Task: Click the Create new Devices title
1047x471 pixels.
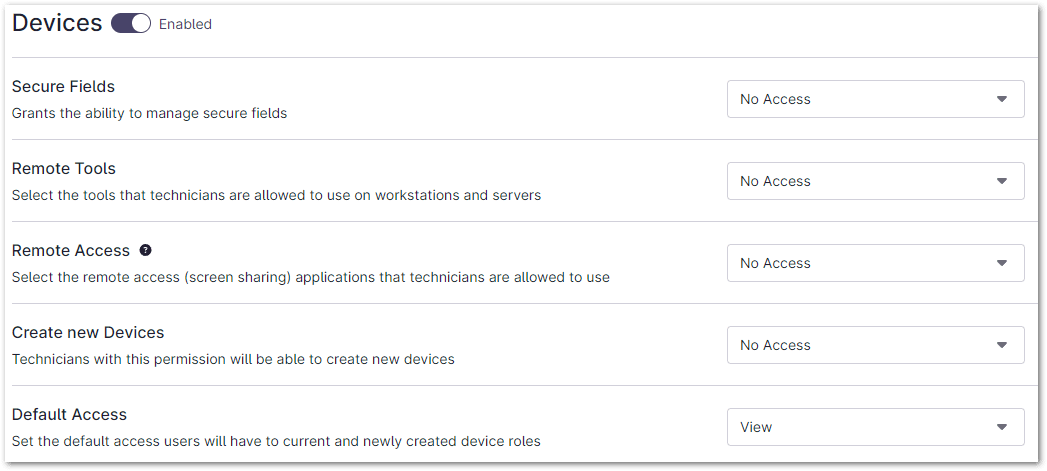Action: tap(88, 332)
